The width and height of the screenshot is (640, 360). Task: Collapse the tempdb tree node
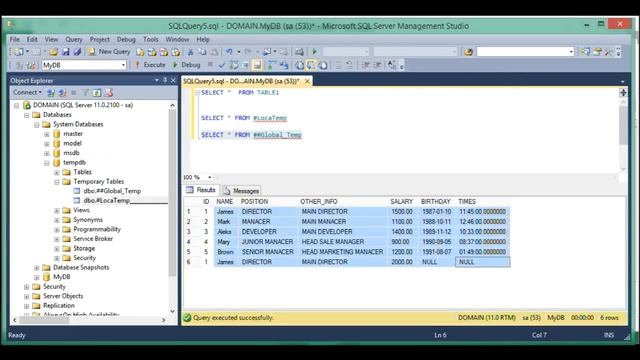click(x=47, y=162)
